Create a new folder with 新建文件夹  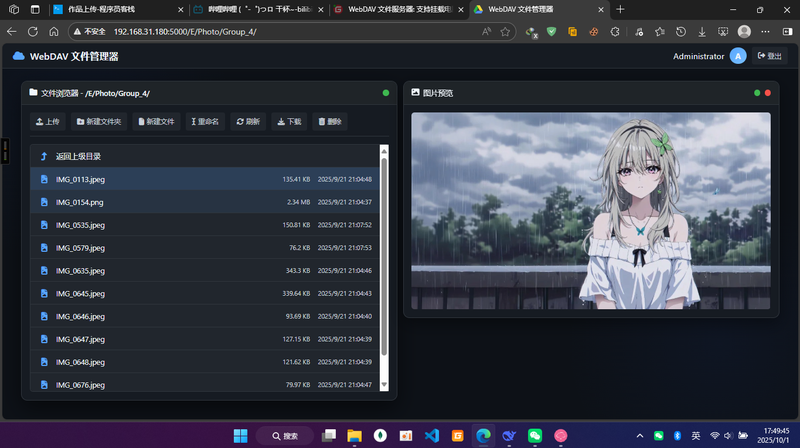coord(99,121)
